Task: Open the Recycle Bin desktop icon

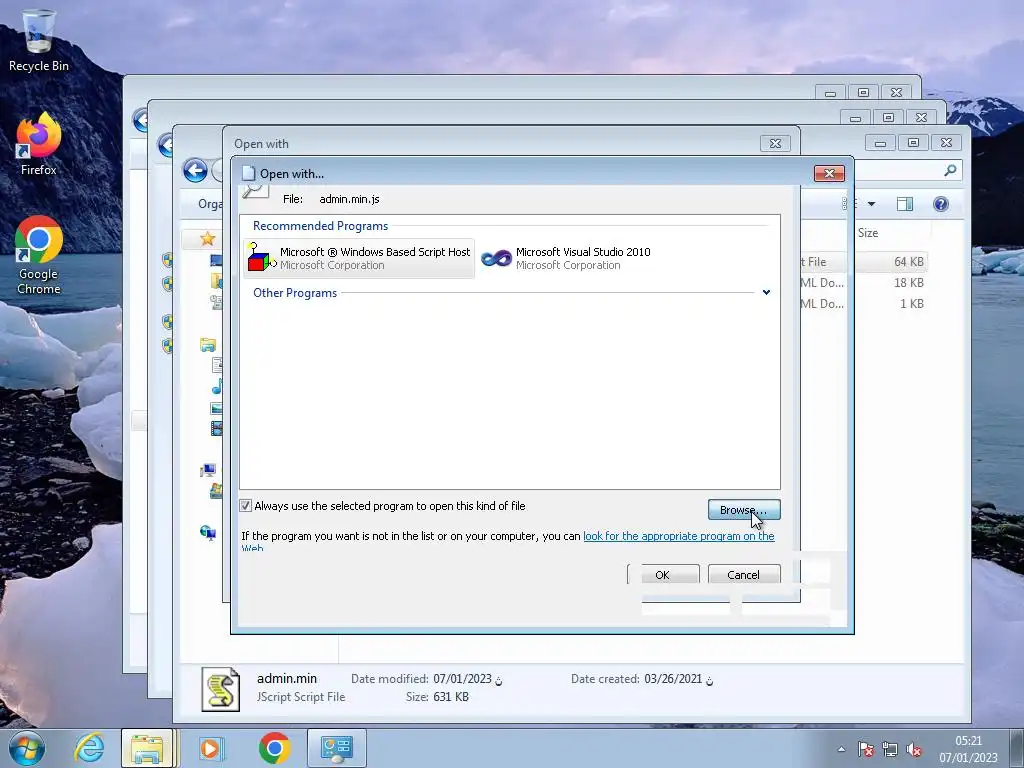Action: tap(38, 39)
